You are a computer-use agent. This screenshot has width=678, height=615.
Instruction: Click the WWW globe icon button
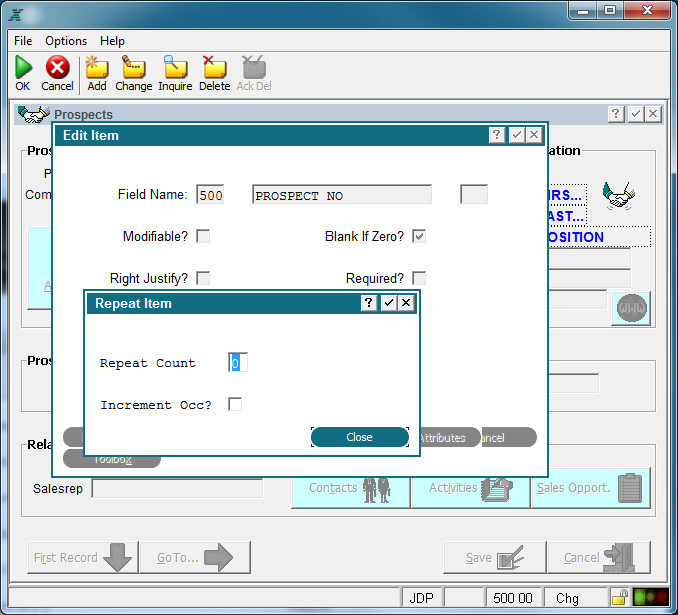click(x=631, y=308)
